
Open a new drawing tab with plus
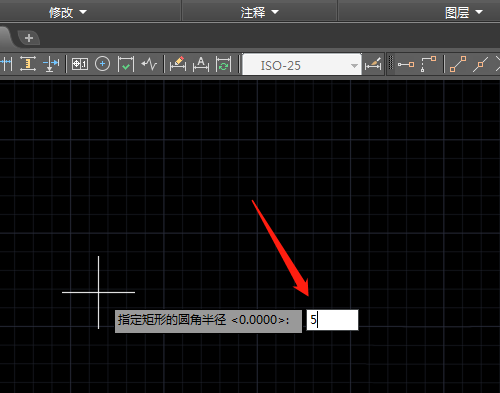29,38
